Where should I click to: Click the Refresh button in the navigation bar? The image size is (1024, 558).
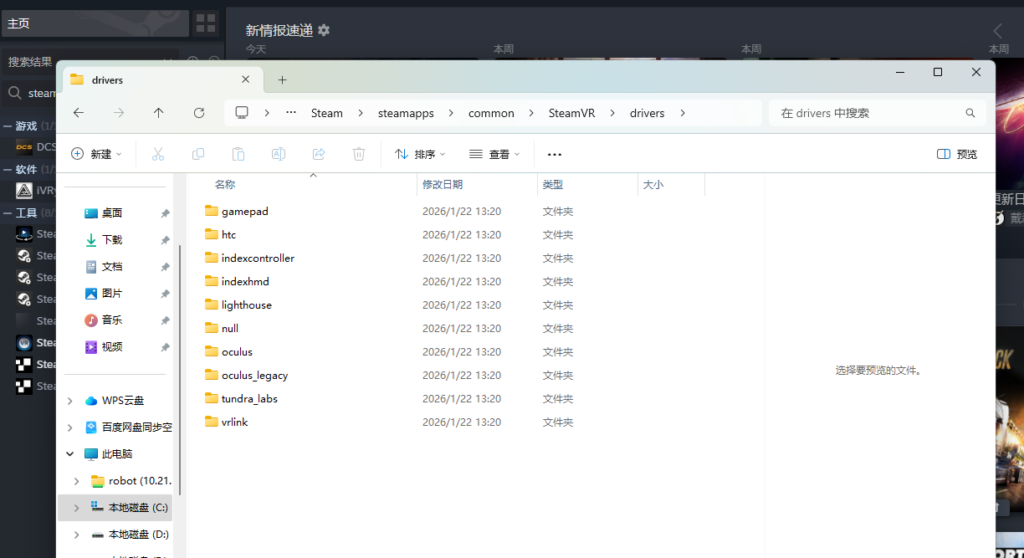point(199,113)
